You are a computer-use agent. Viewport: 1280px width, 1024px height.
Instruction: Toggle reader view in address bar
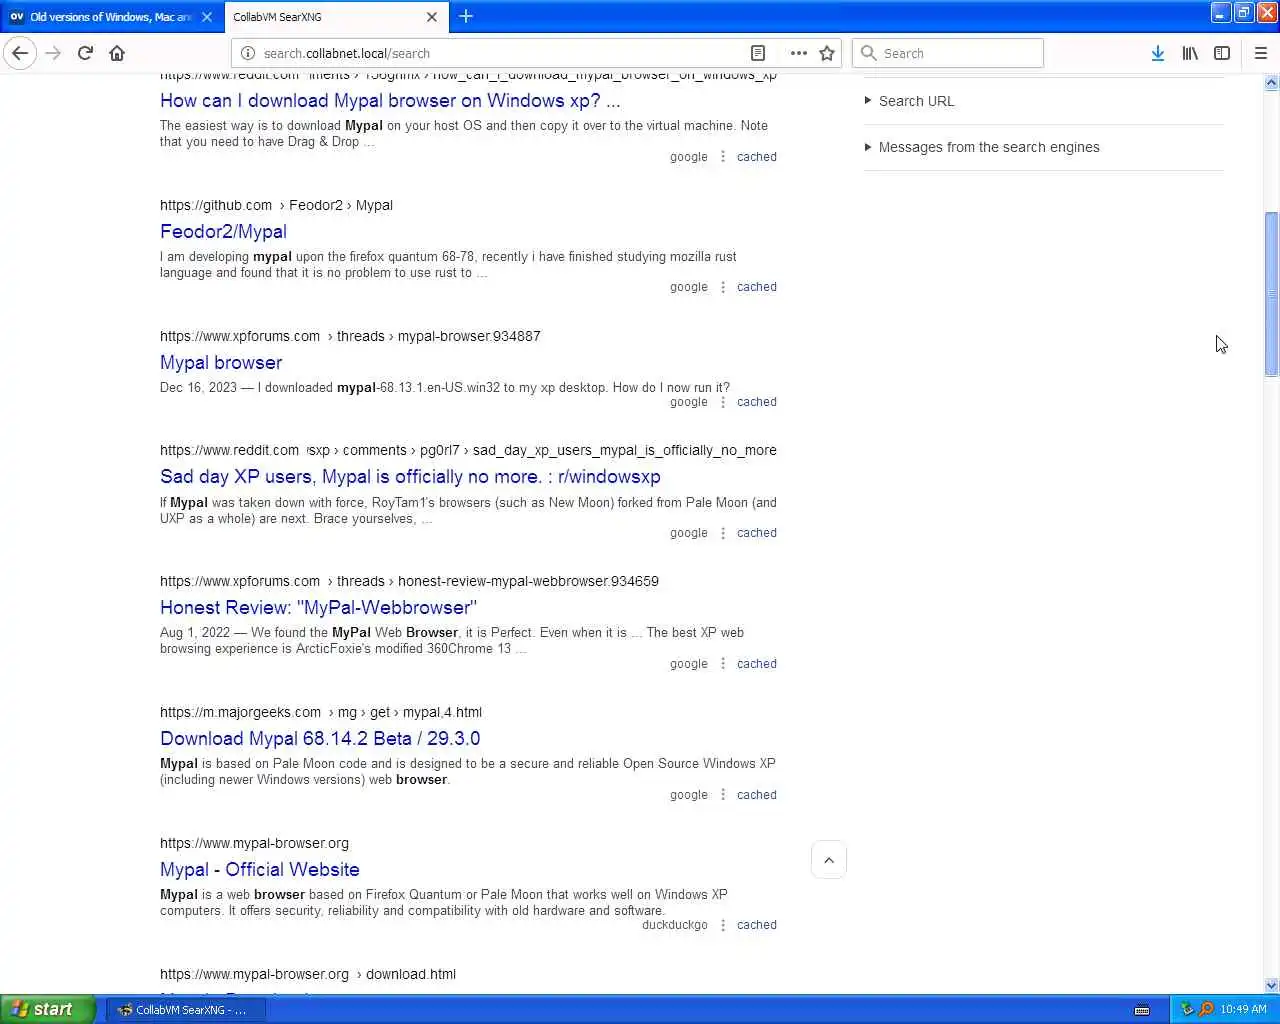click(x=758, y=53)
